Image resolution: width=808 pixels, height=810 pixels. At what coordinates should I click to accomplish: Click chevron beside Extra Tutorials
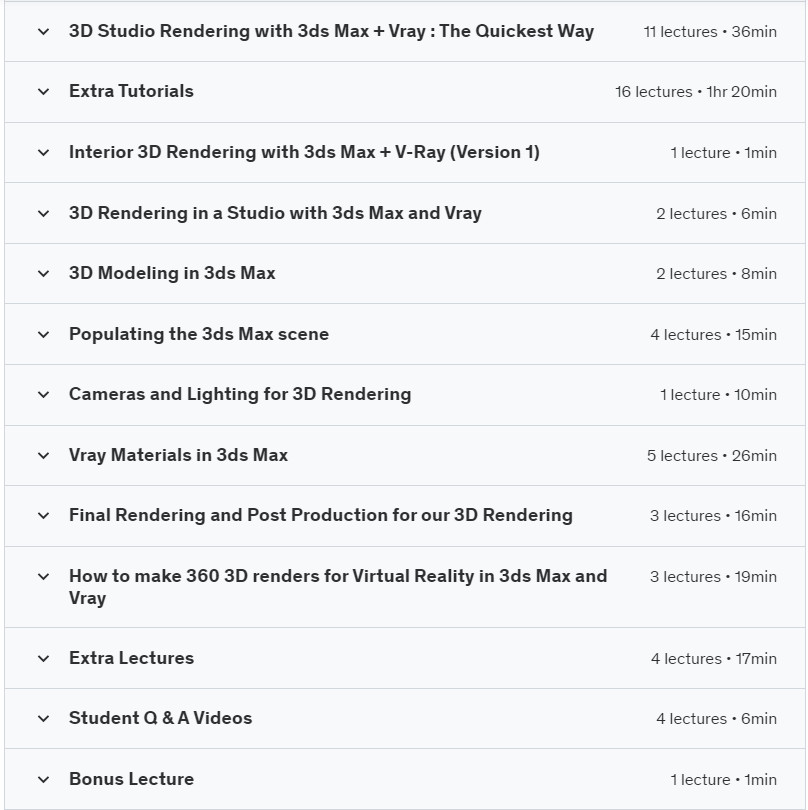point(44,92)
